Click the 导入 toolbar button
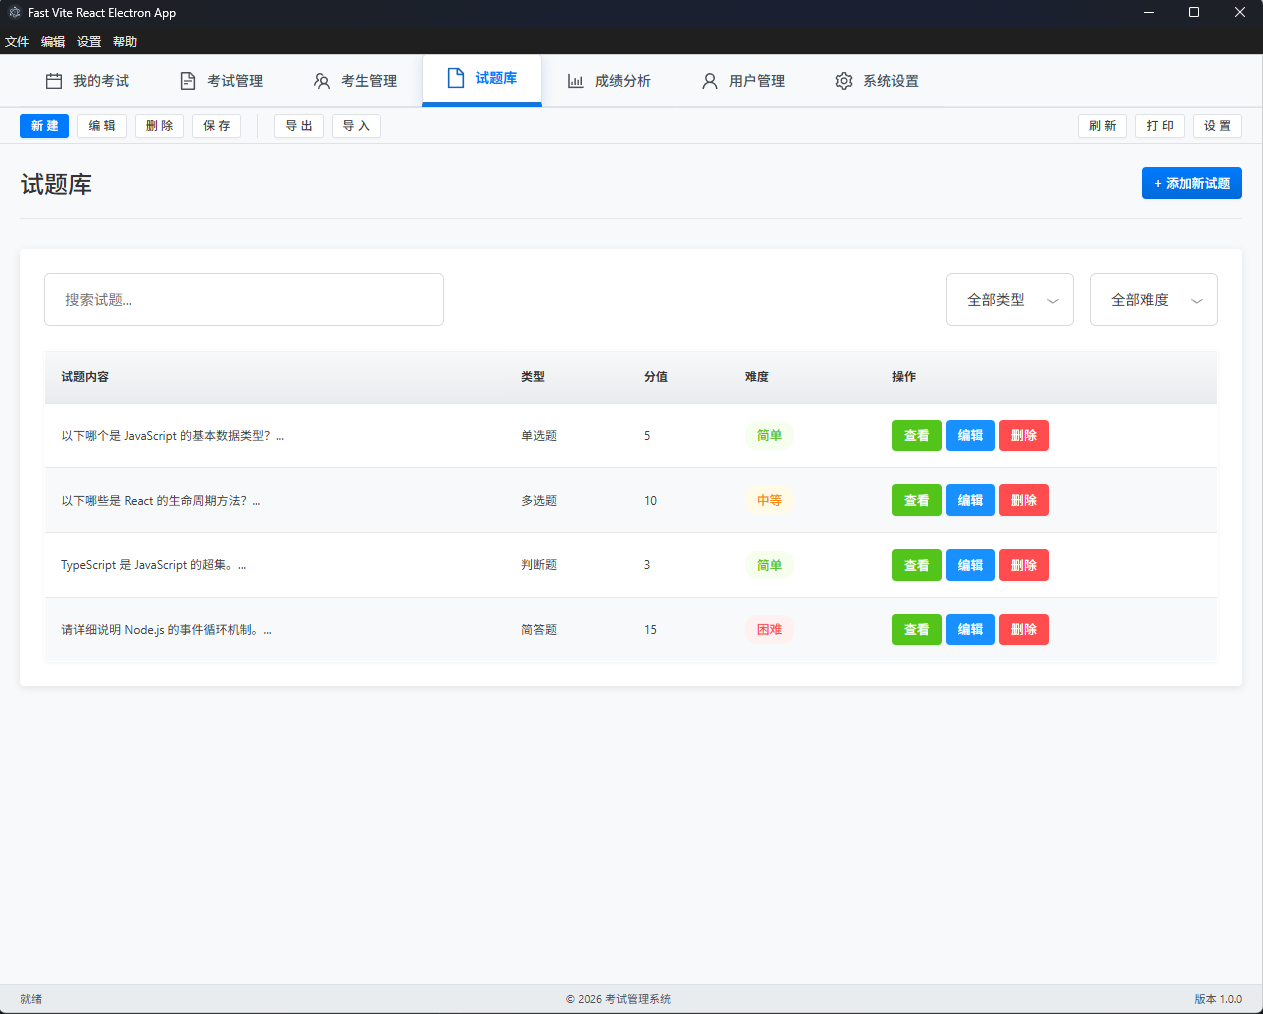Image resolution: width=1263 pixels, height=1014 pixels. (x=356, y=126)
